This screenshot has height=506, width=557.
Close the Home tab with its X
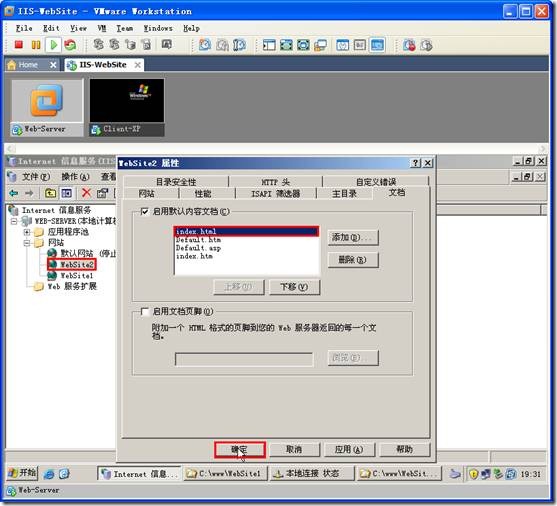coord(53,65)
